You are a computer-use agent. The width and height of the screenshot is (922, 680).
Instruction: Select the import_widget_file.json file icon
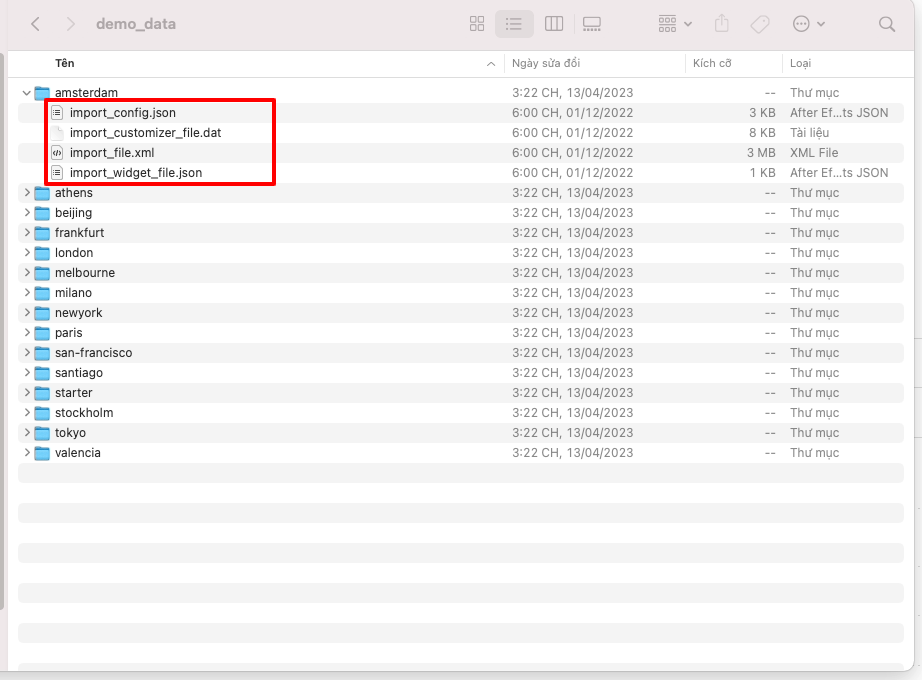tap(57, 173)
